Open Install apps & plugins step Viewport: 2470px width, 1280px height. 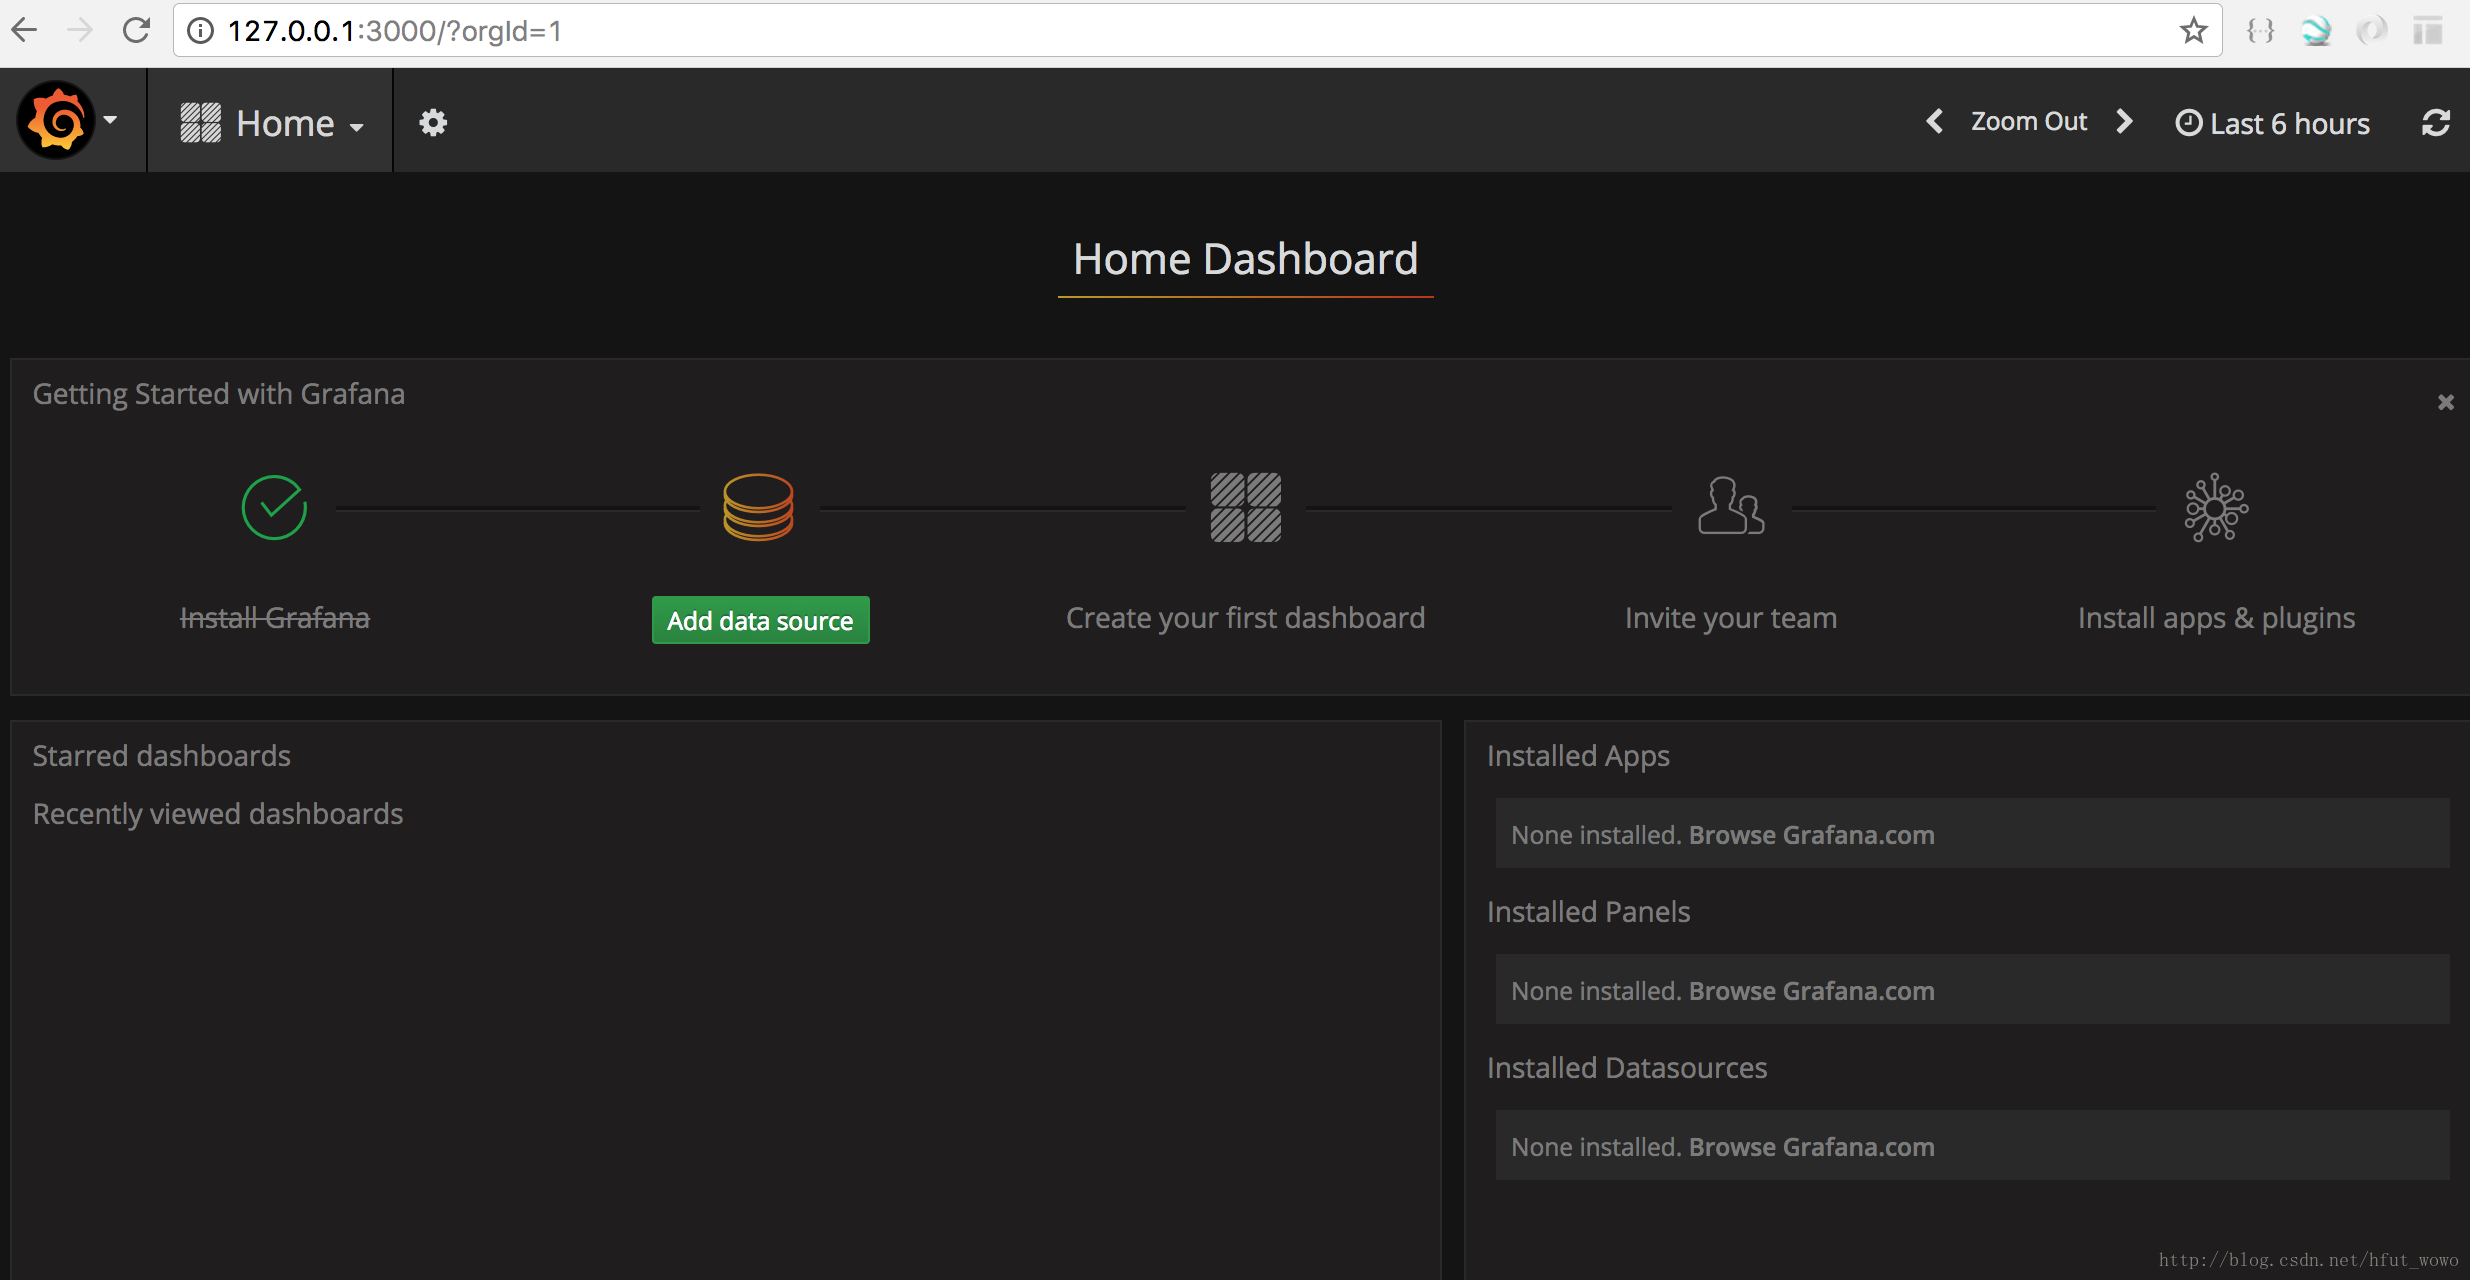click(2217, 618)
